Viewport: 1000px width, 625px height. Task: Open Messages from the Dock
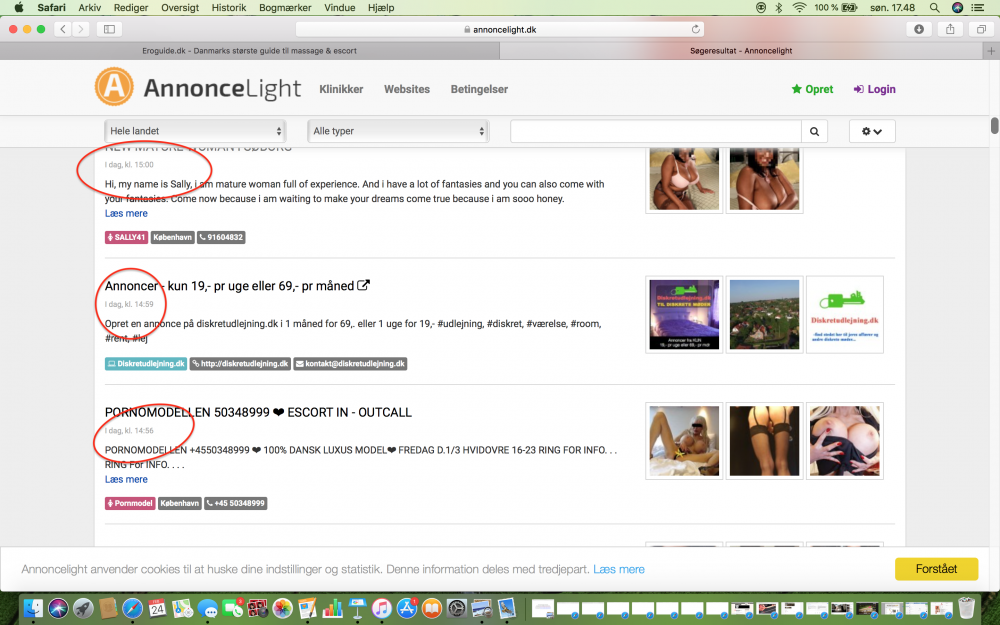pos(207,608)
